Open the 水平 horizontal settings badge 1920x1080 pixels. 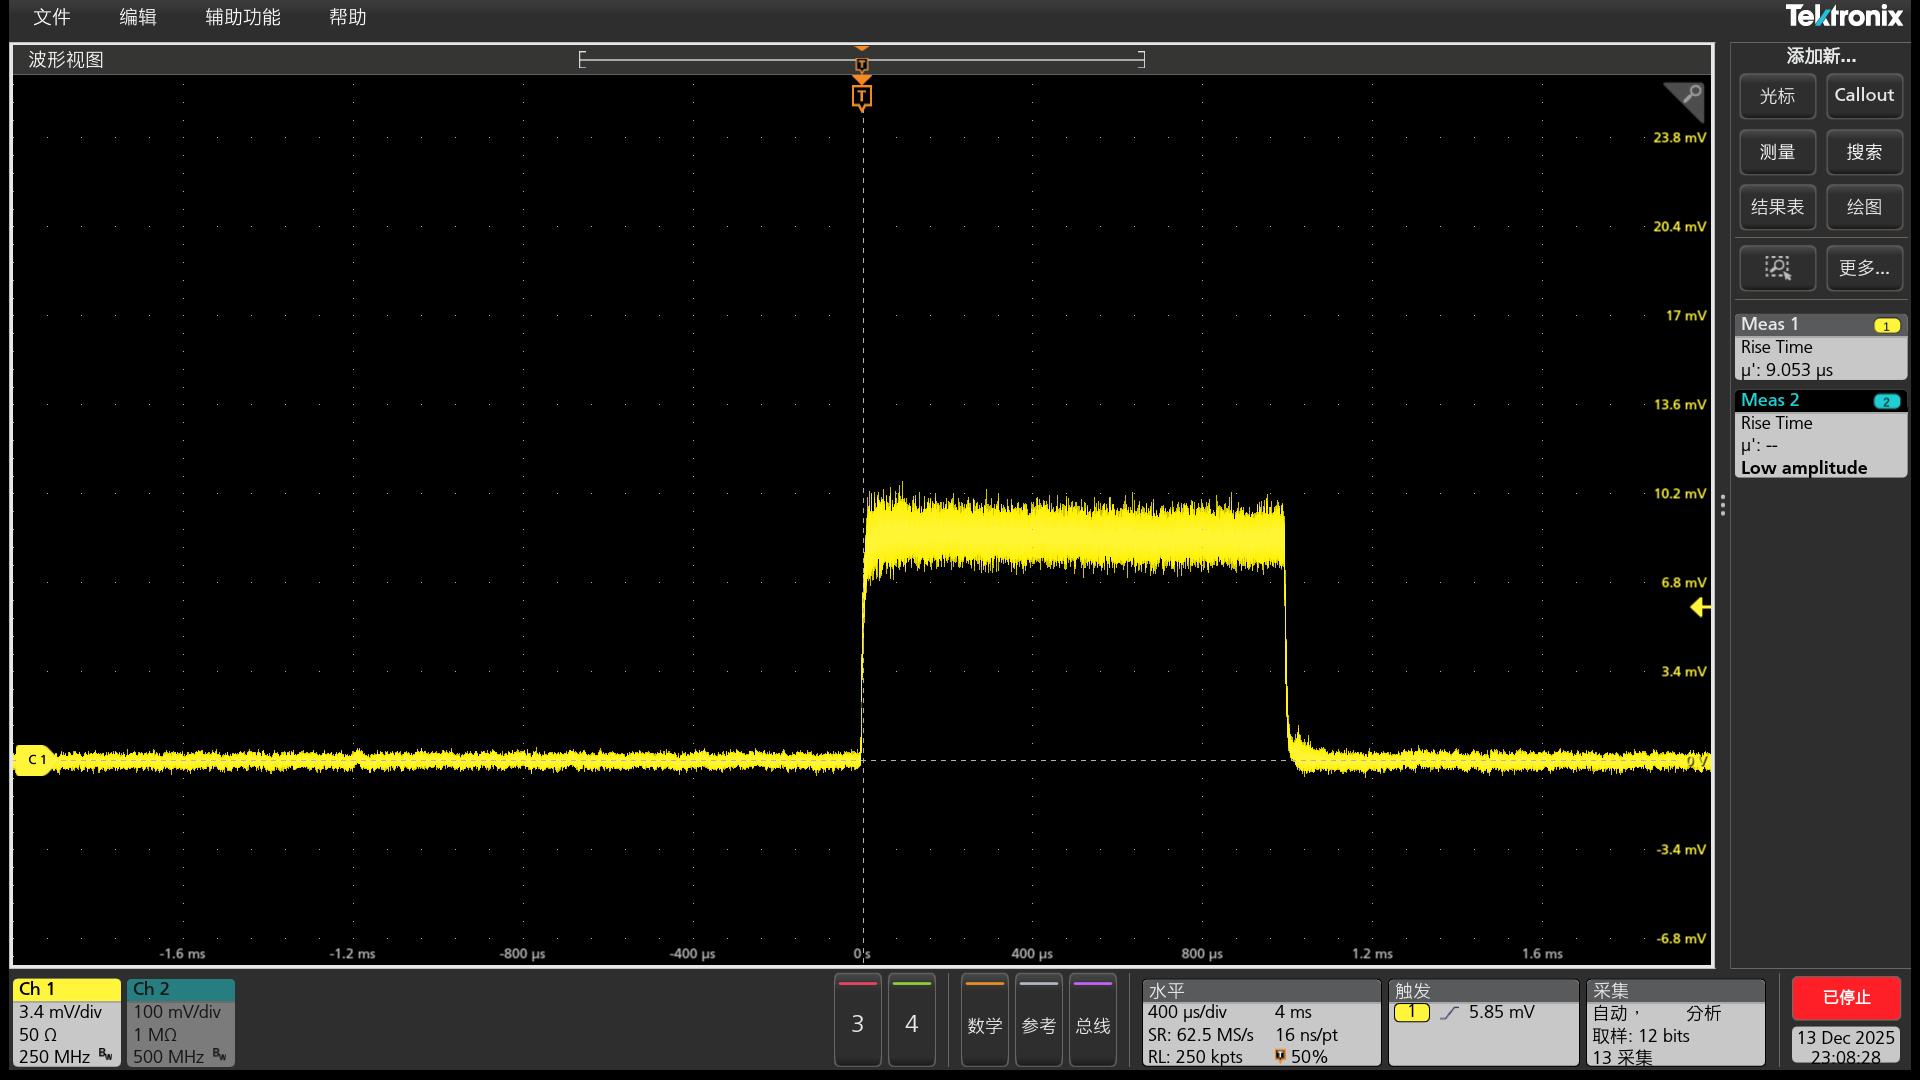1260,1022
